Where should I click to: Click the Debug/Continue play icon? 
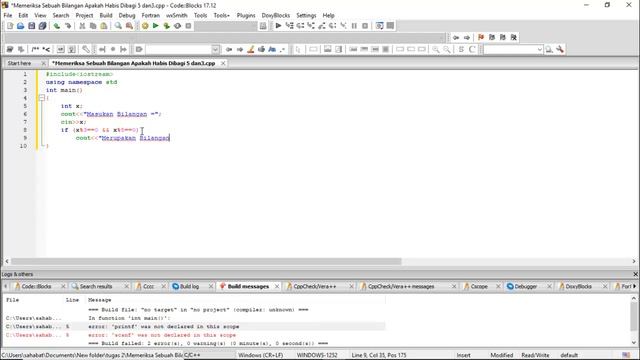(x=278, y=26)
